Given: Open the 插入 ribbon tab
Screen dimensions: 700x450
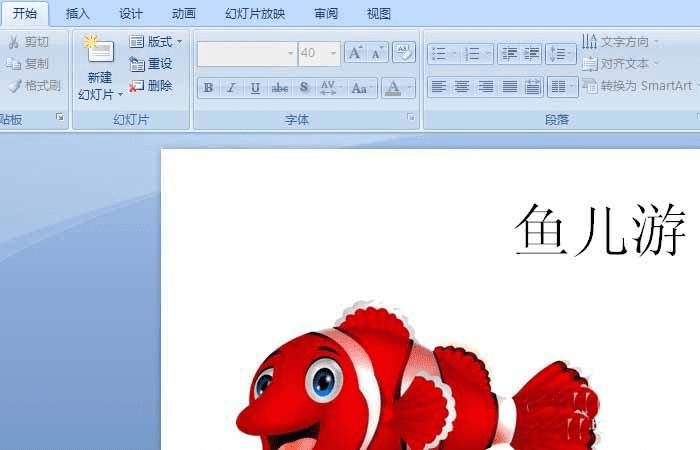Looking at the screenshot, I should [x=78, y=14].
